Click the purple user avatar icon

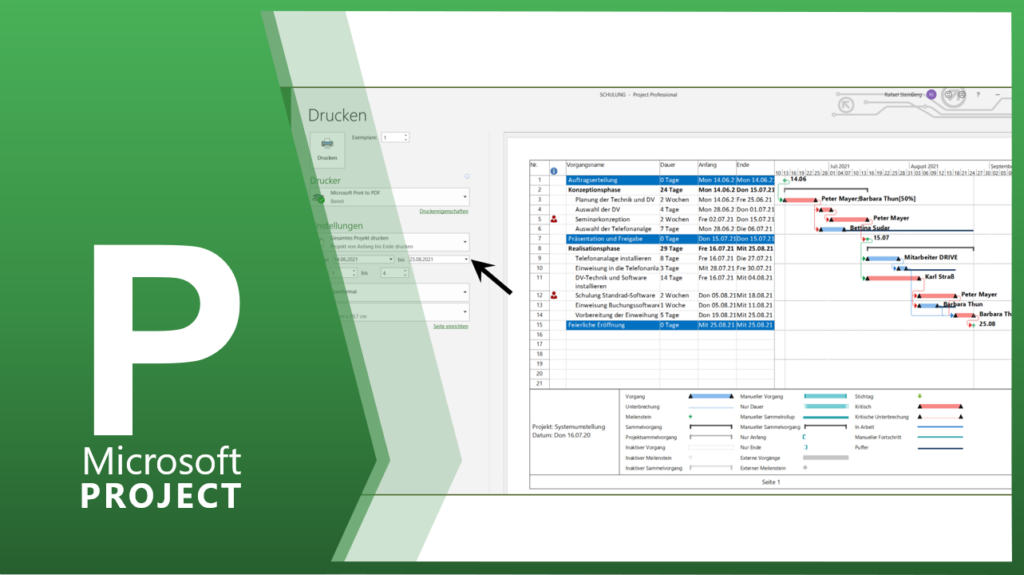click(931, 95)
